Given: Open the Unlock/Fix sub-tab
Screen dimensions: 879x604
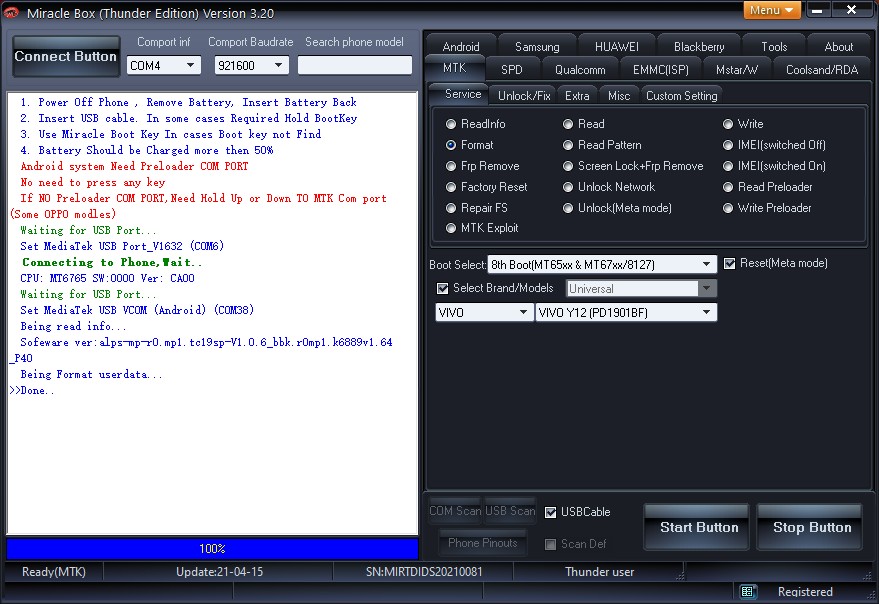Looking at the screenshot, I should pyautogui.click(x=524, y=96).
